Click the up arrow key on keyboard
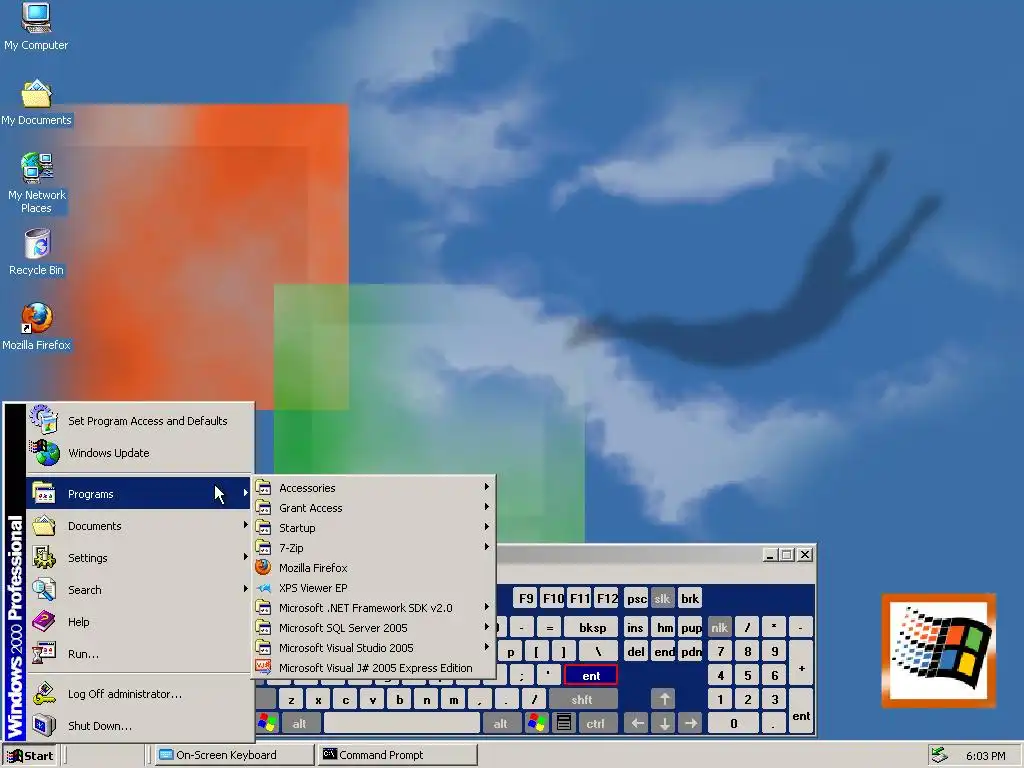Image resolution: width=1024 pixels, height=768 pixels. pos(664,699)
